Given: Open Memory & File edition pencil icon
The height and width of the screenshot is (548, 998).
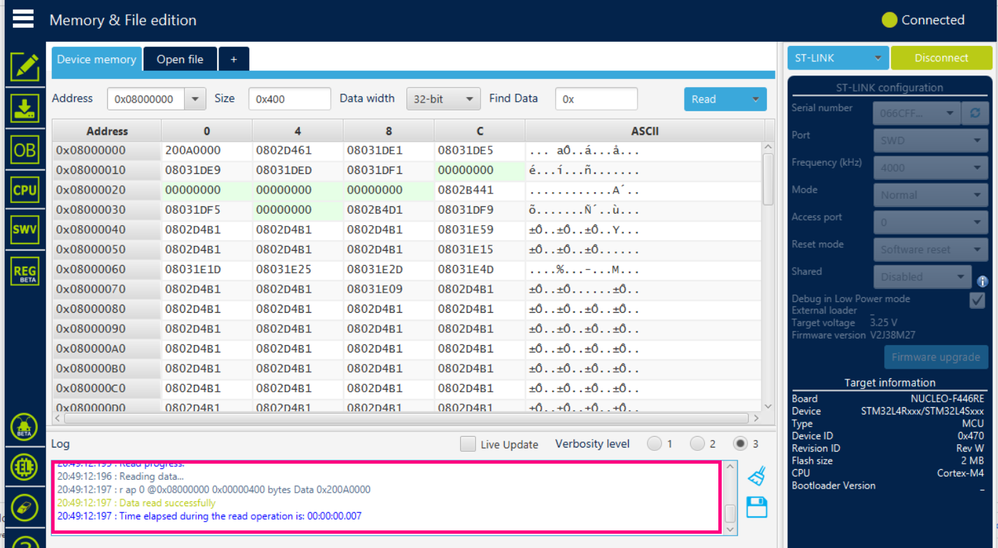Looking at the screenshot, I should click(25, 67).
